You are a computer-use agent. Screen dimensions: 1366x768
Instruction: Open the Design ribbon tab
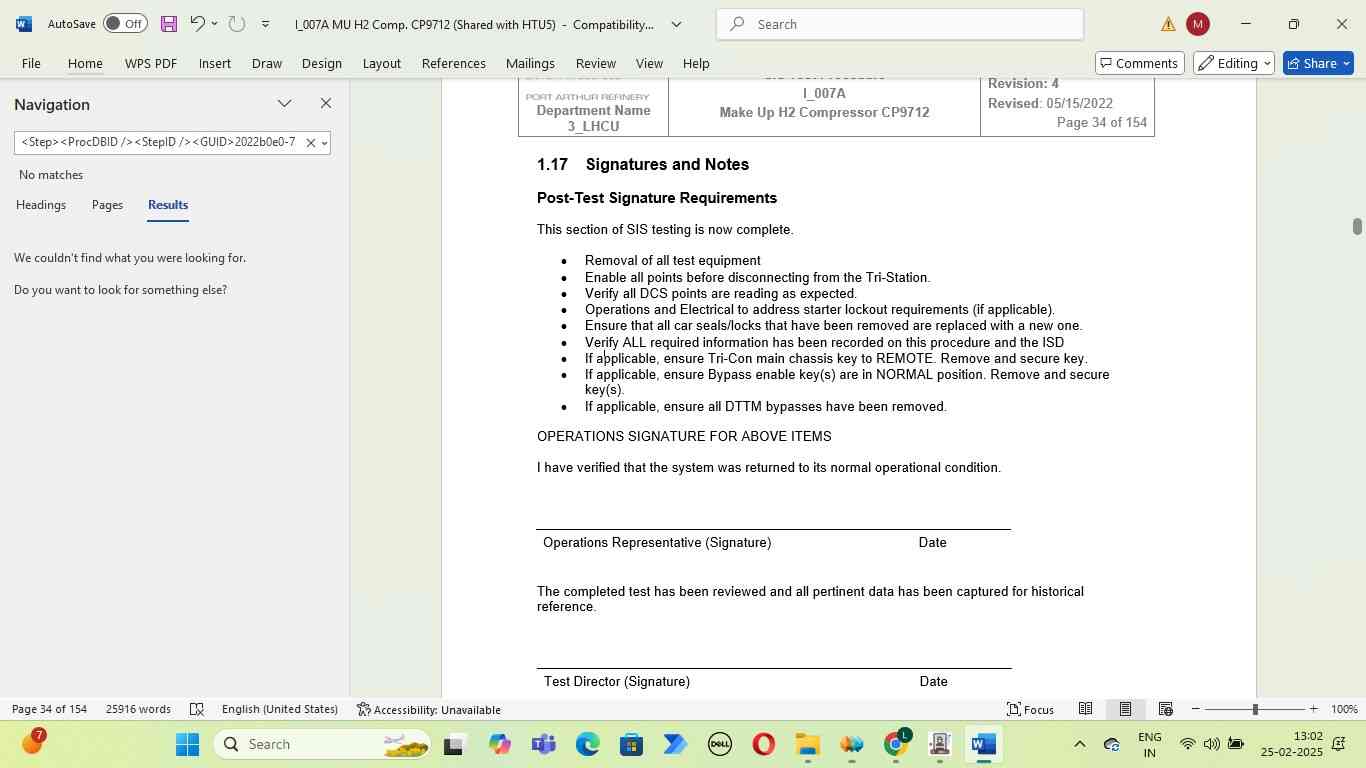322,63
